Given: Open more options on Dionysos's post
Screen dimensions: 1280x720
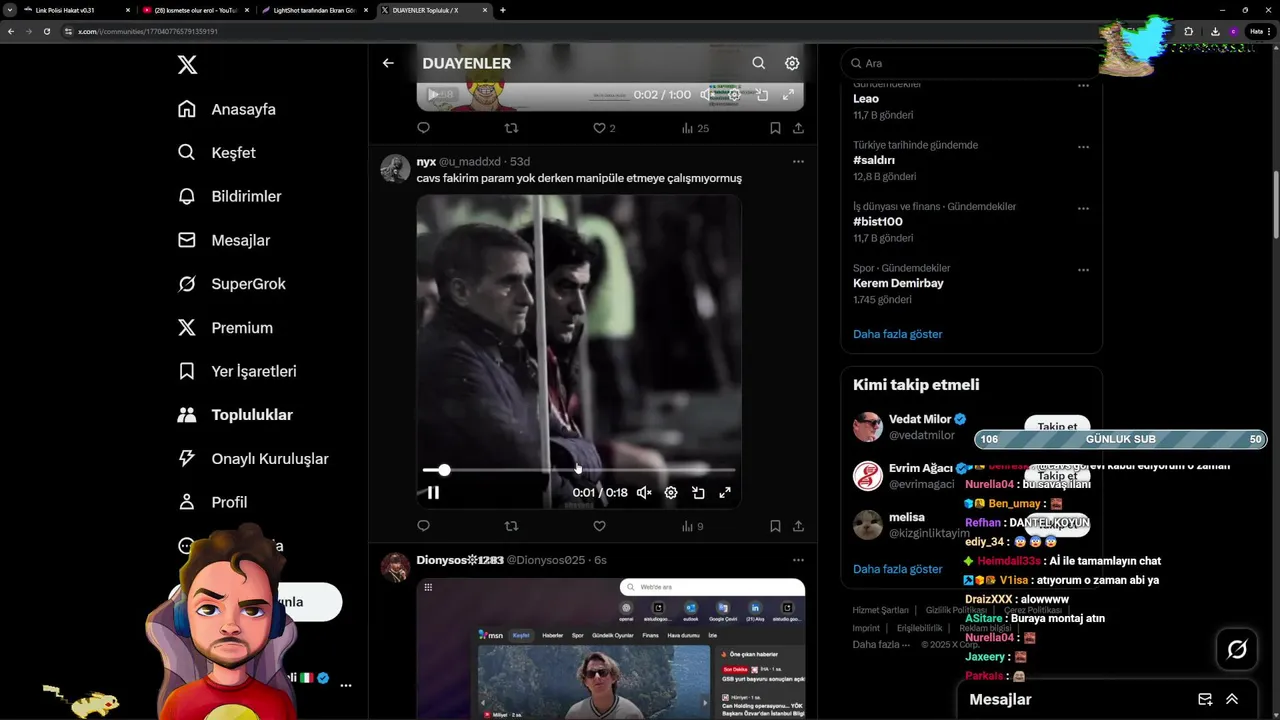Looking at the screenshot, I should 798,560.
